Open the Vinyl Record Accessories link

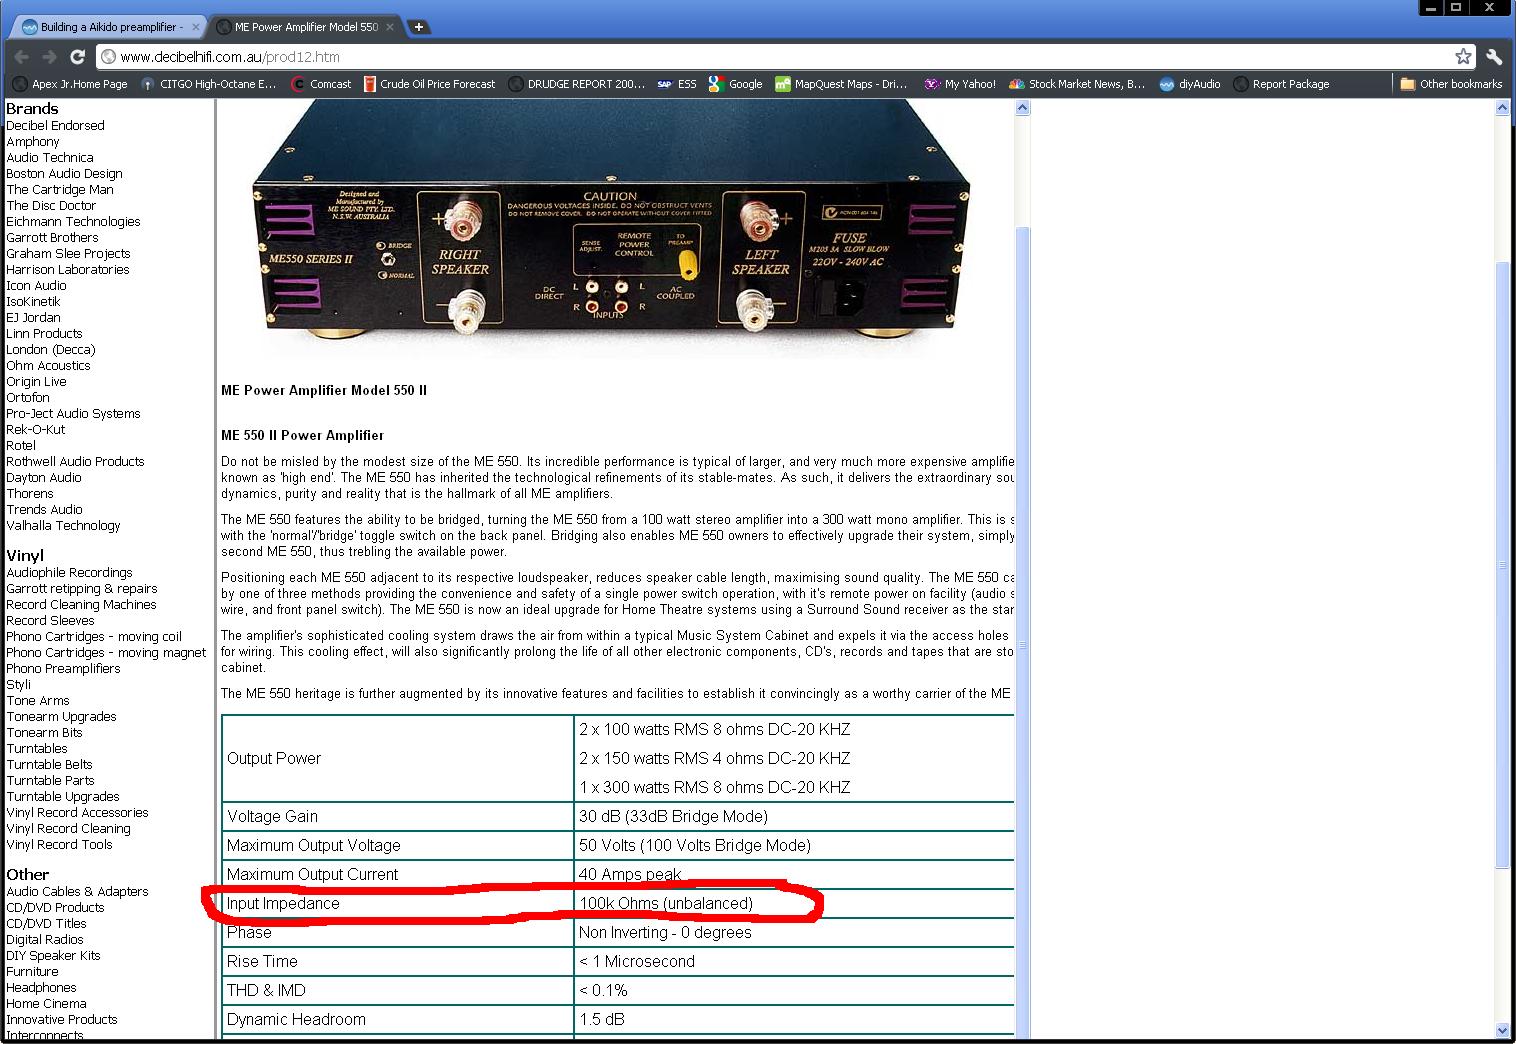[77, 812]
